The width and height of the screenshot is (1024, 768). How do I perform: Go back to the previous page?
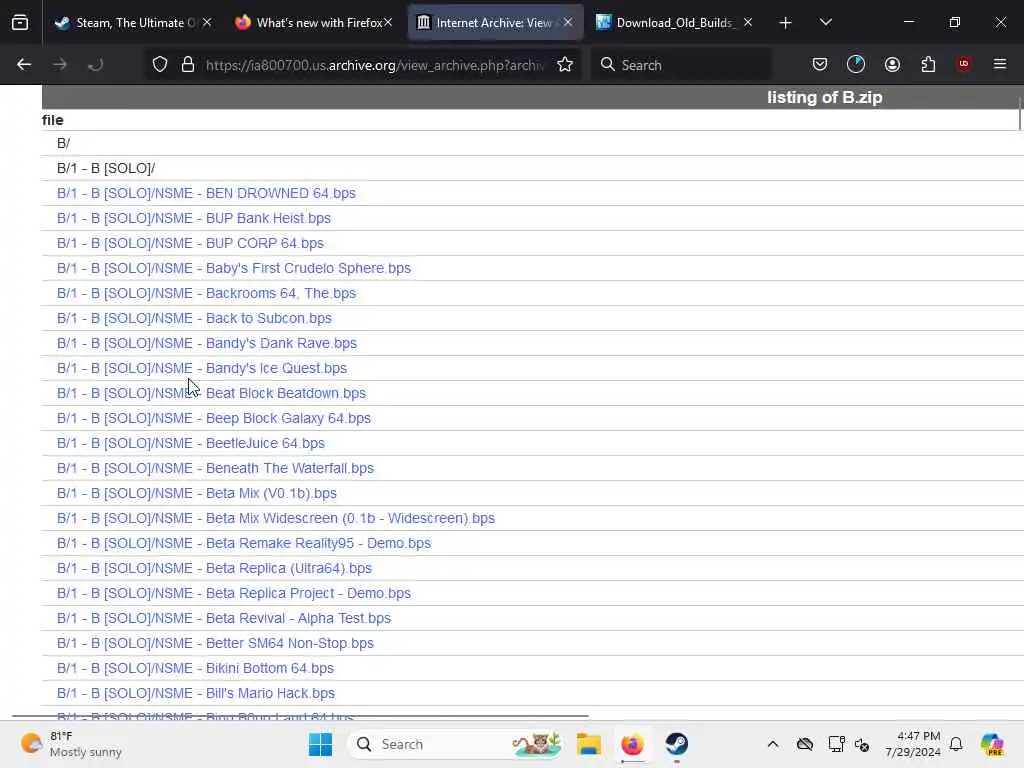(x=24, y=65)
